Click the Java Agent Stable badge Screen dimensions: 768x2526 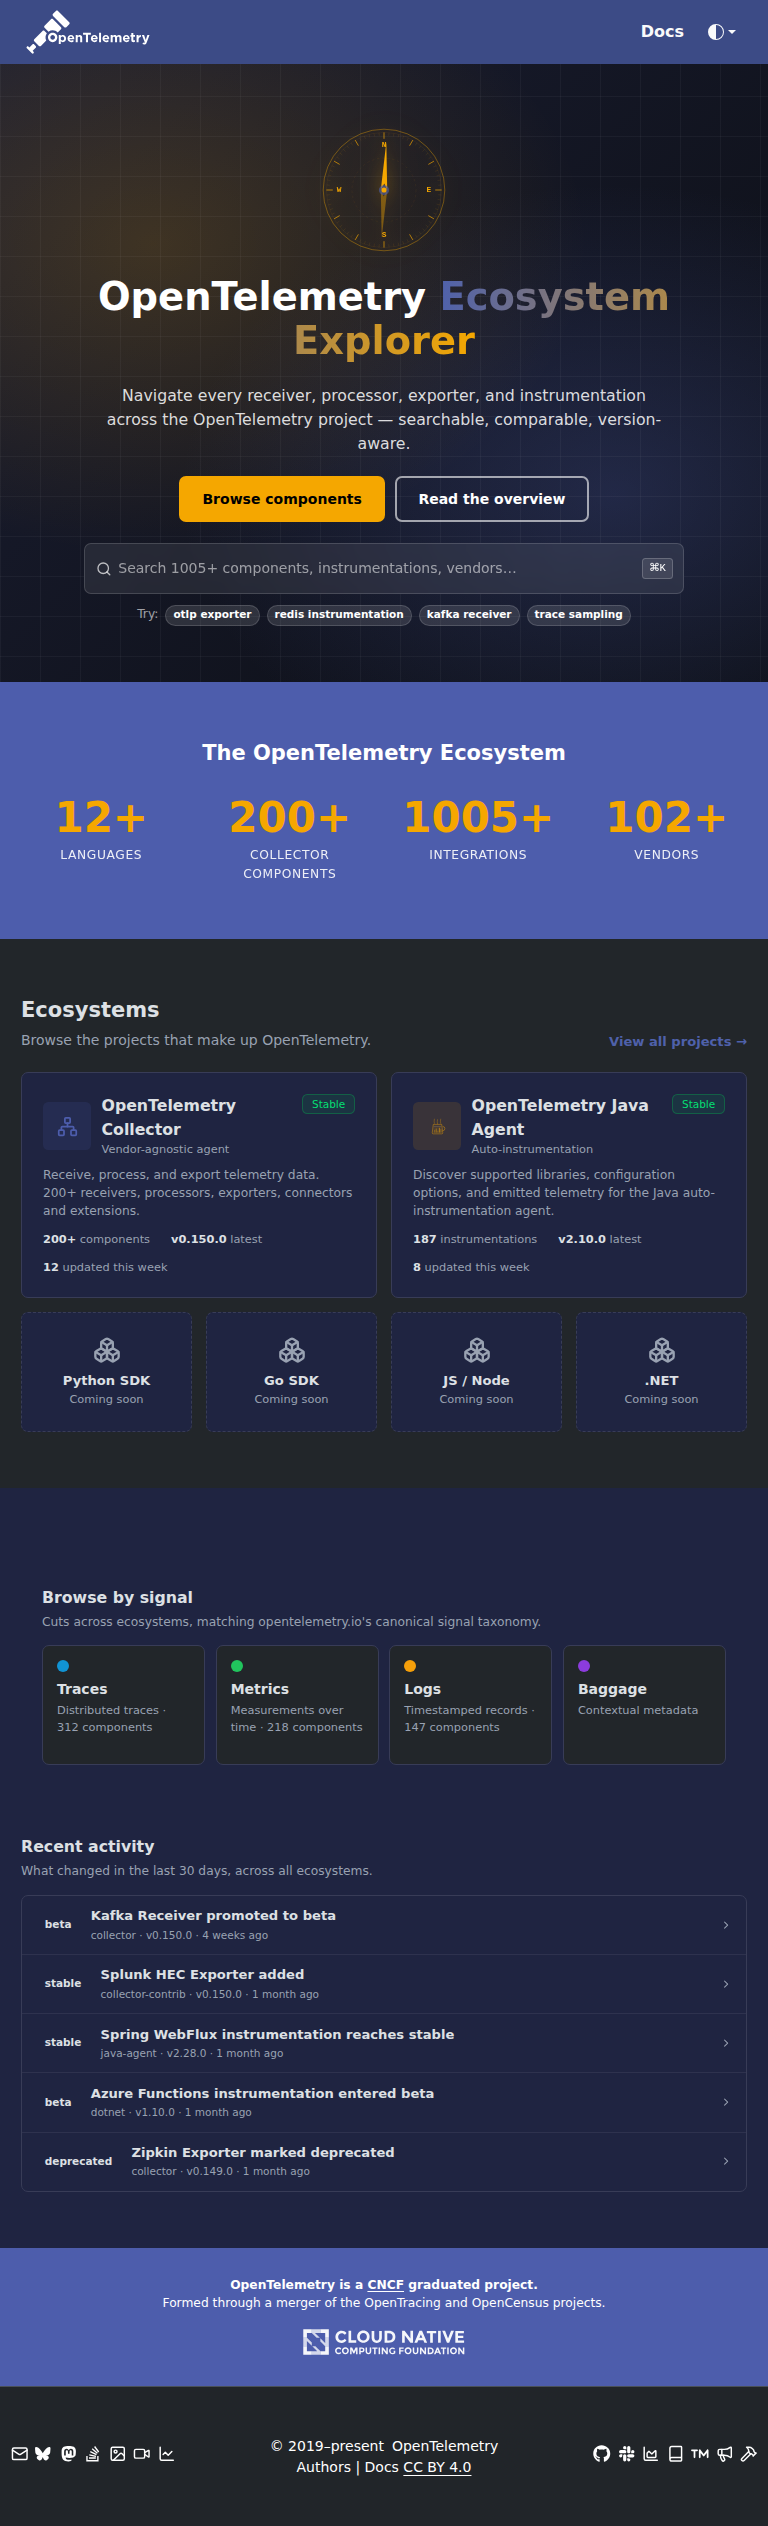[x=698, y=1104]
